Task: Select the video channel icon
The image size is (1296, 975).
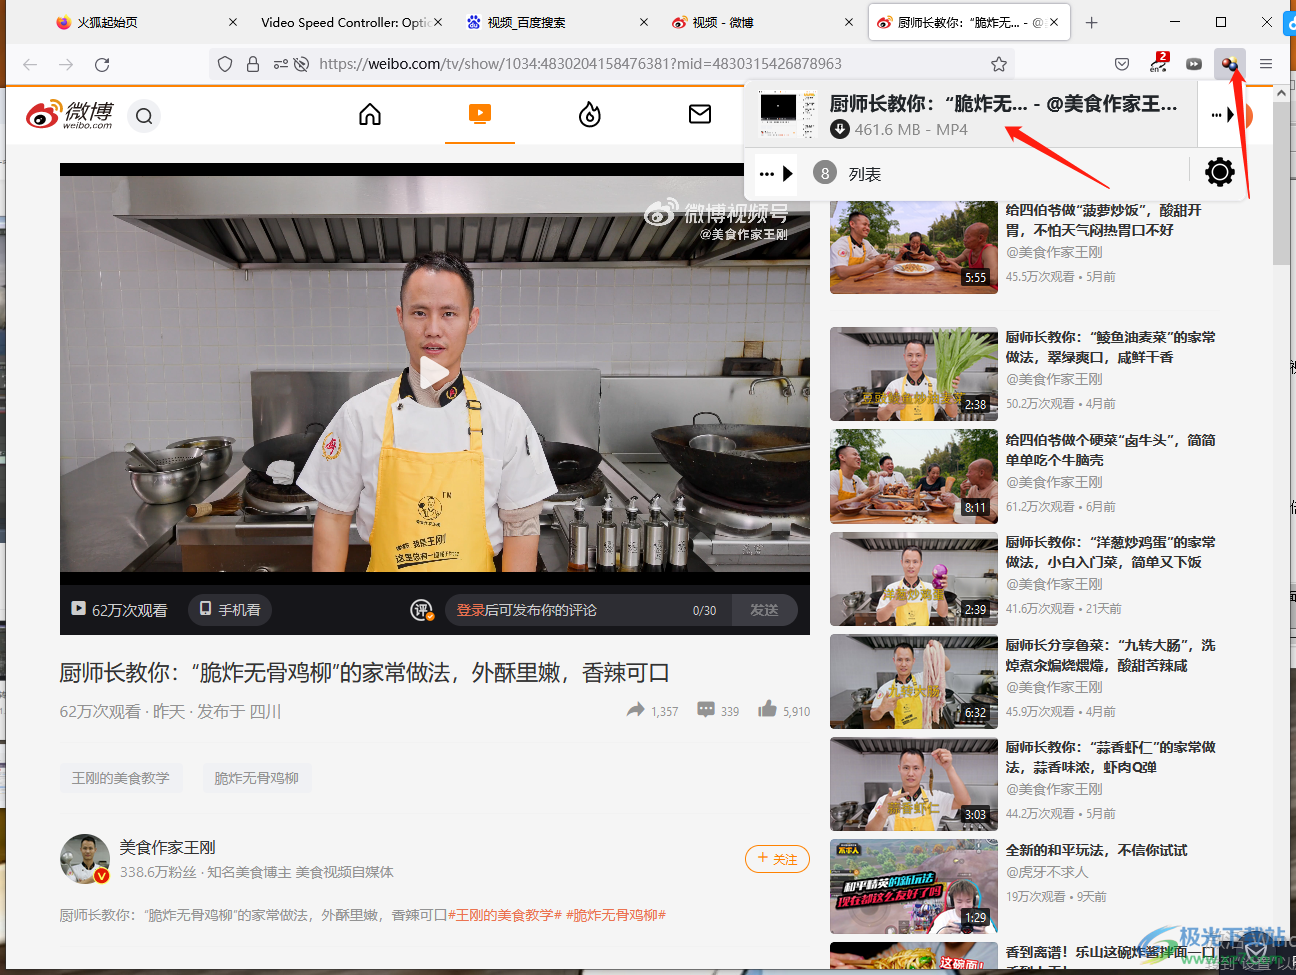Action: pos(480,114)
